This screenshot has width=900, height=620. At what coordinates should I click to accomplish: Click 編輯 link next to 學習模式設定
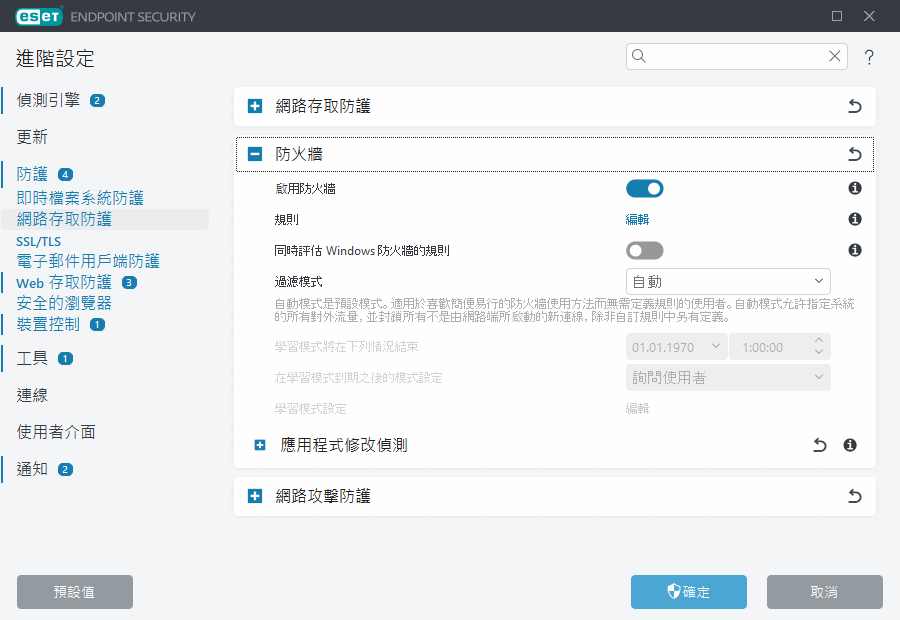coord(637,409)
